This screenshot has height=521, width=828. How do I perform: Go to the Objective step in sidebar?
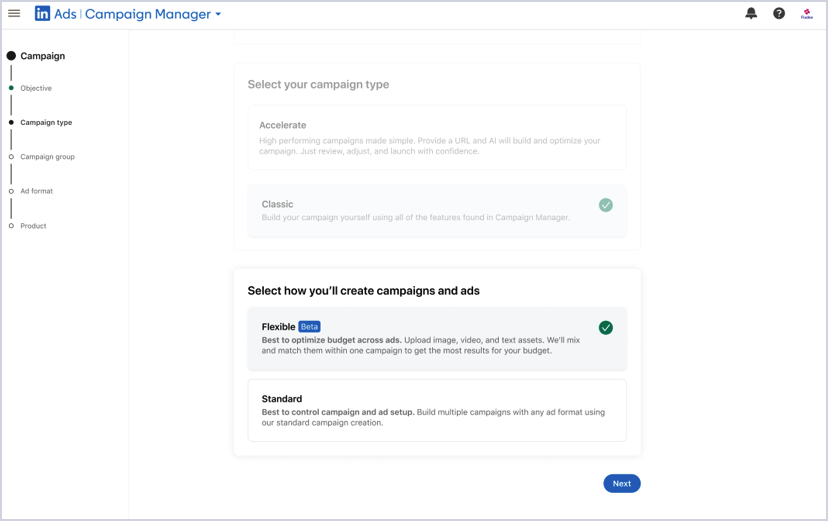[36, 88]
